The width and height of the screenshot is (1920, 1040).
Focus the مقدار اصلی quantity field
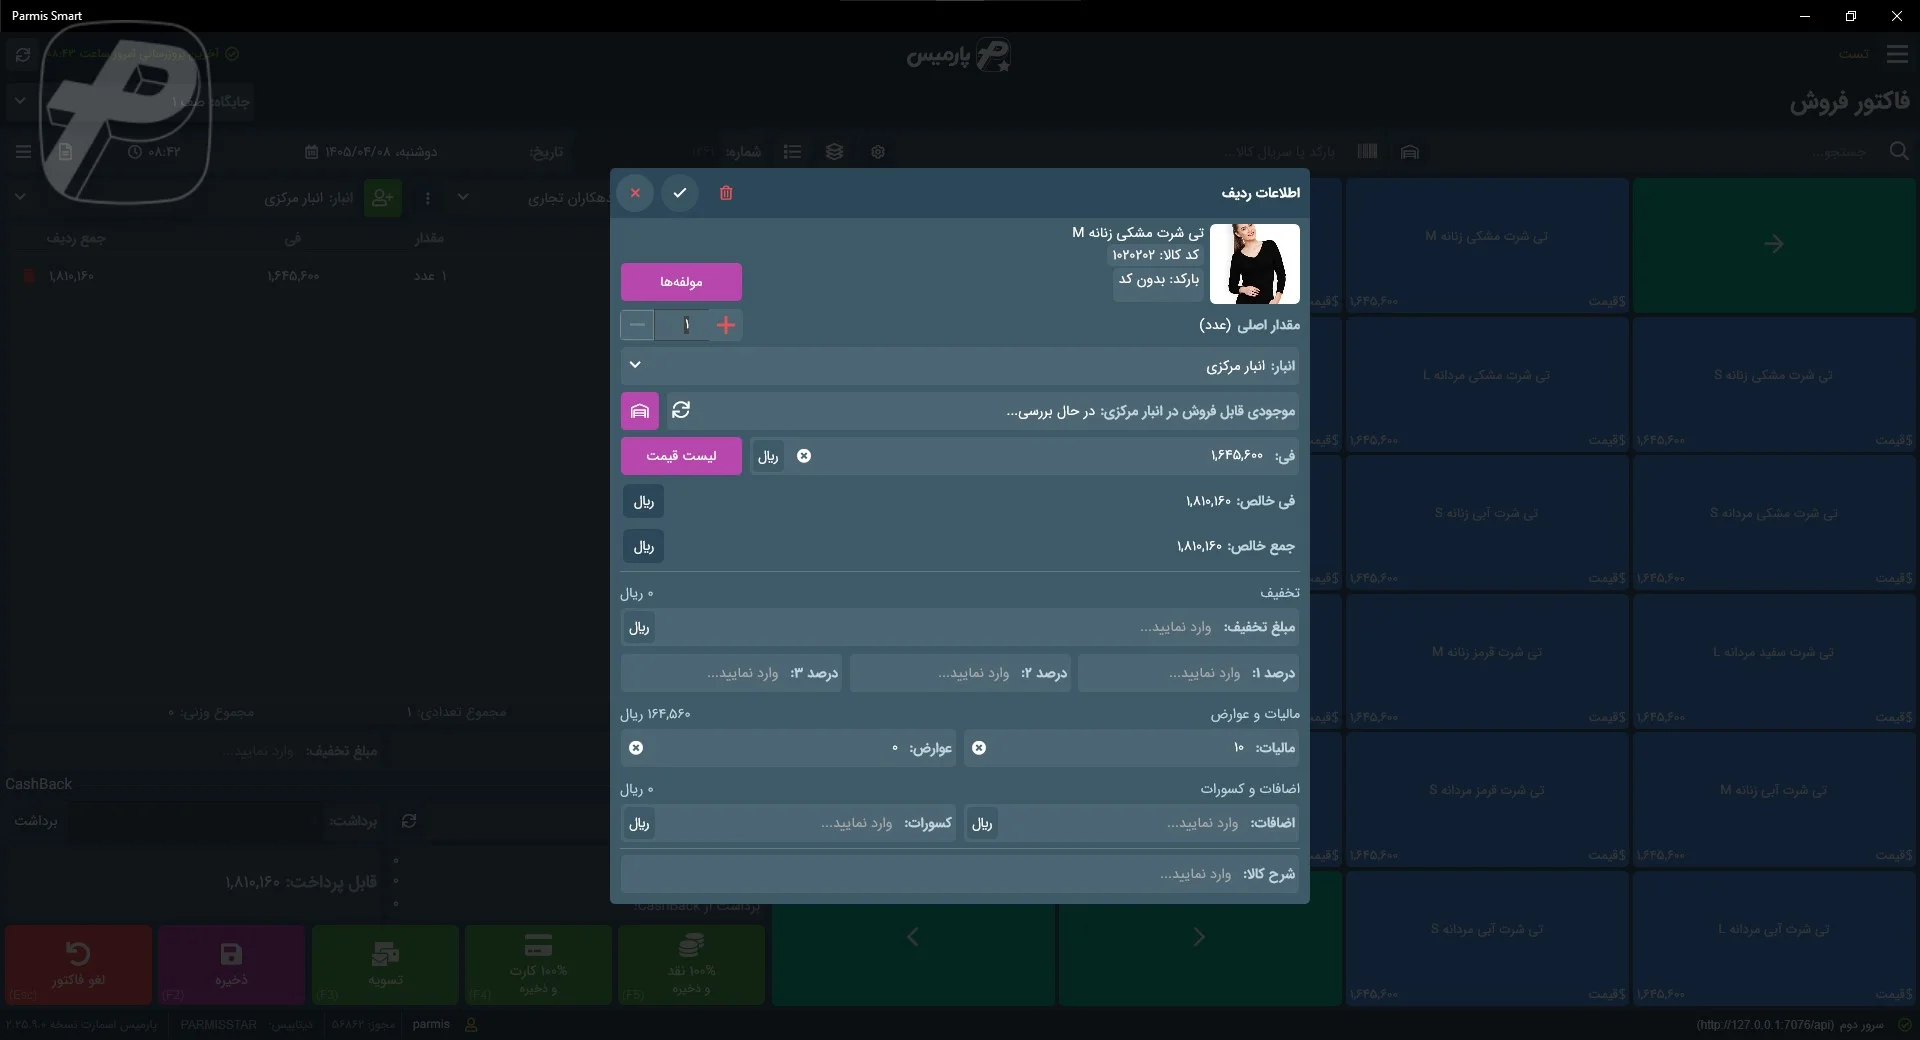[682, 325]
